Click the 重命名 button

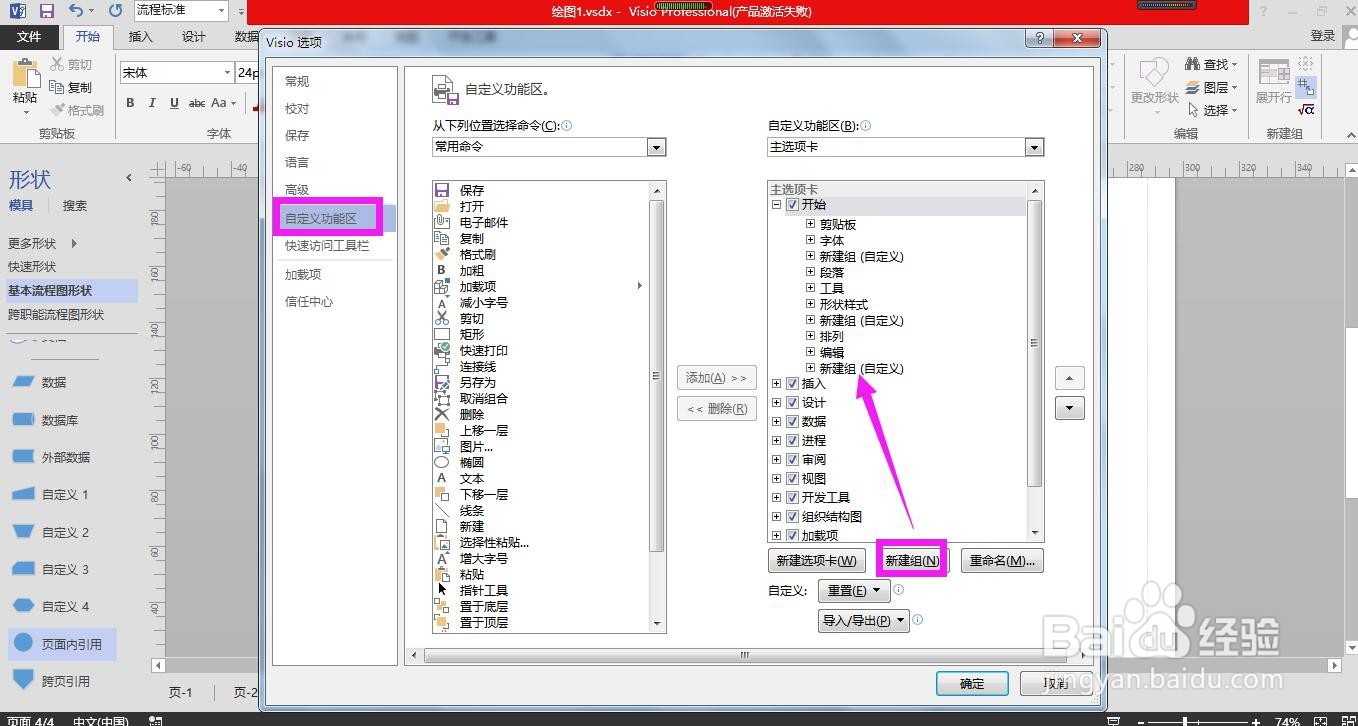click(1002, 561)
